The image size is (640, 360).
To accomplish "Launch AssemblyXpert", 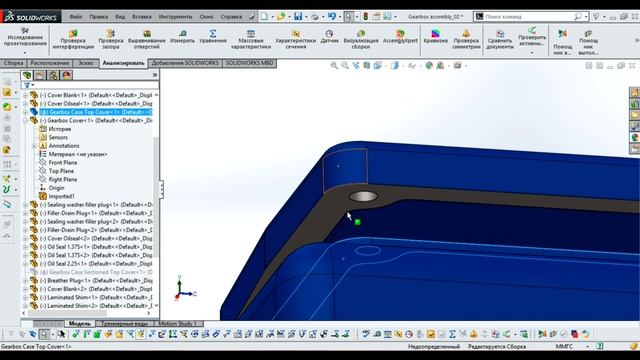I will (x=400, y=36).
